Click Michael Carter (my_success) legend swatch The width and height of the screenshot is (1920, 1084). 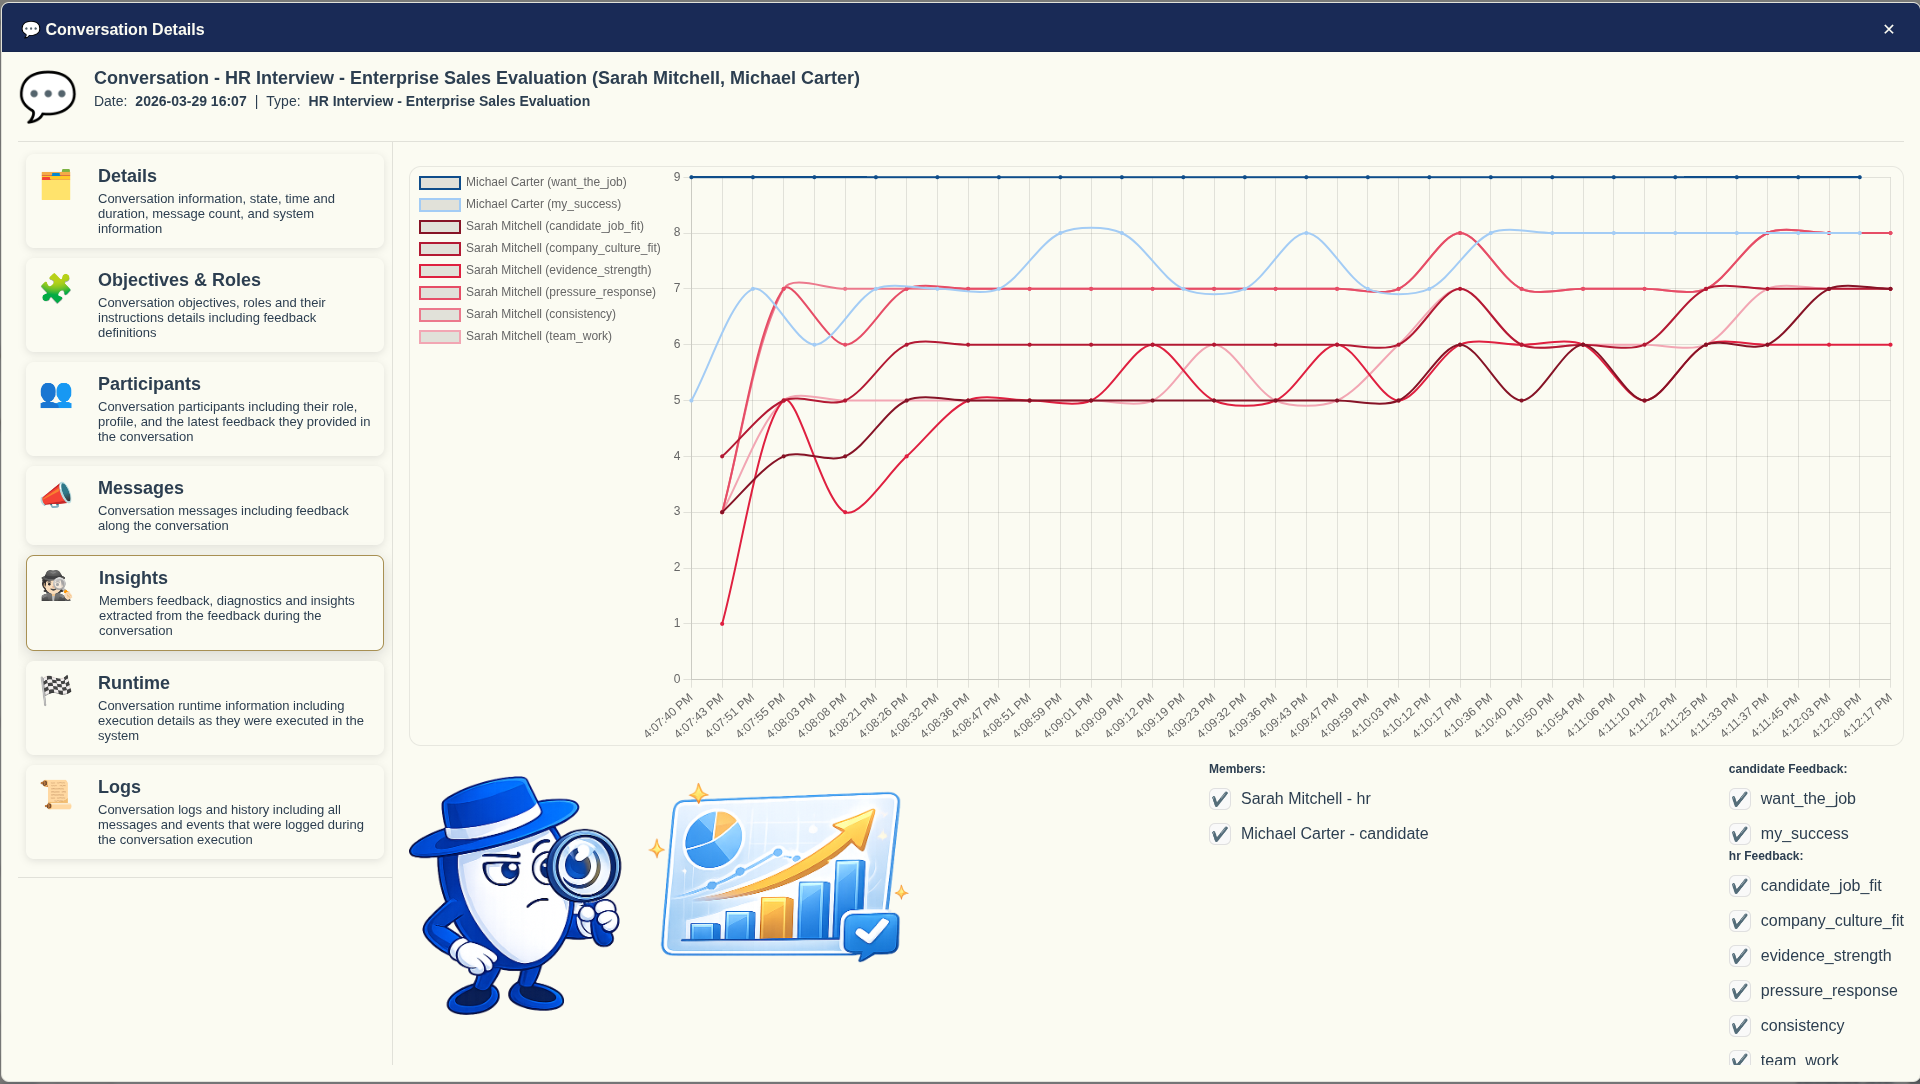(x=440, y=205)
